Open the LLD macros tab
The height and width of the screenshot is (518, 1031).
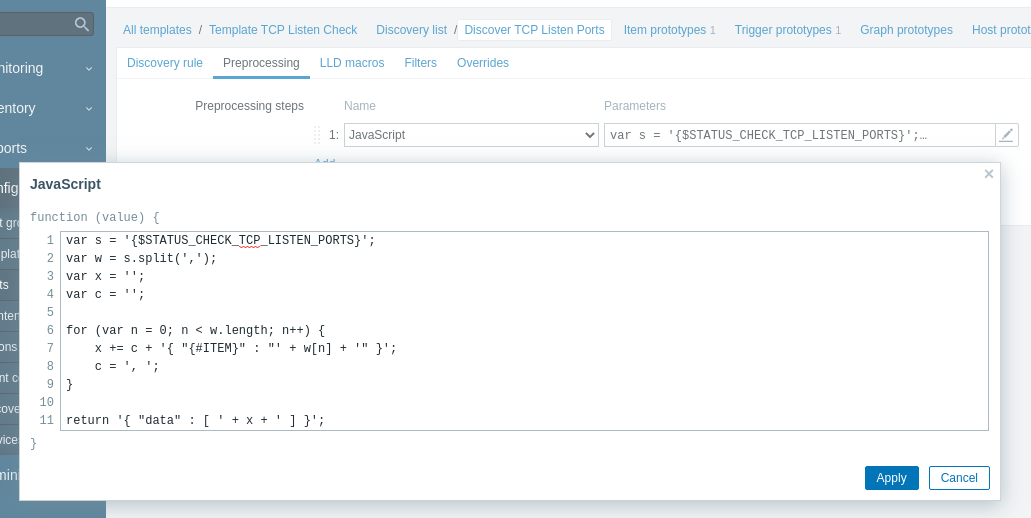[x=352, y=63]
